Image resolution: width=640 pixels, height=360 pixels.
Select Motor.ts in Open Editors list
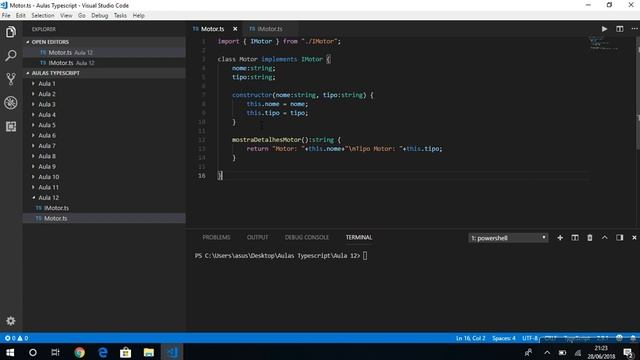pyautogui.click(x=104, y=52)
